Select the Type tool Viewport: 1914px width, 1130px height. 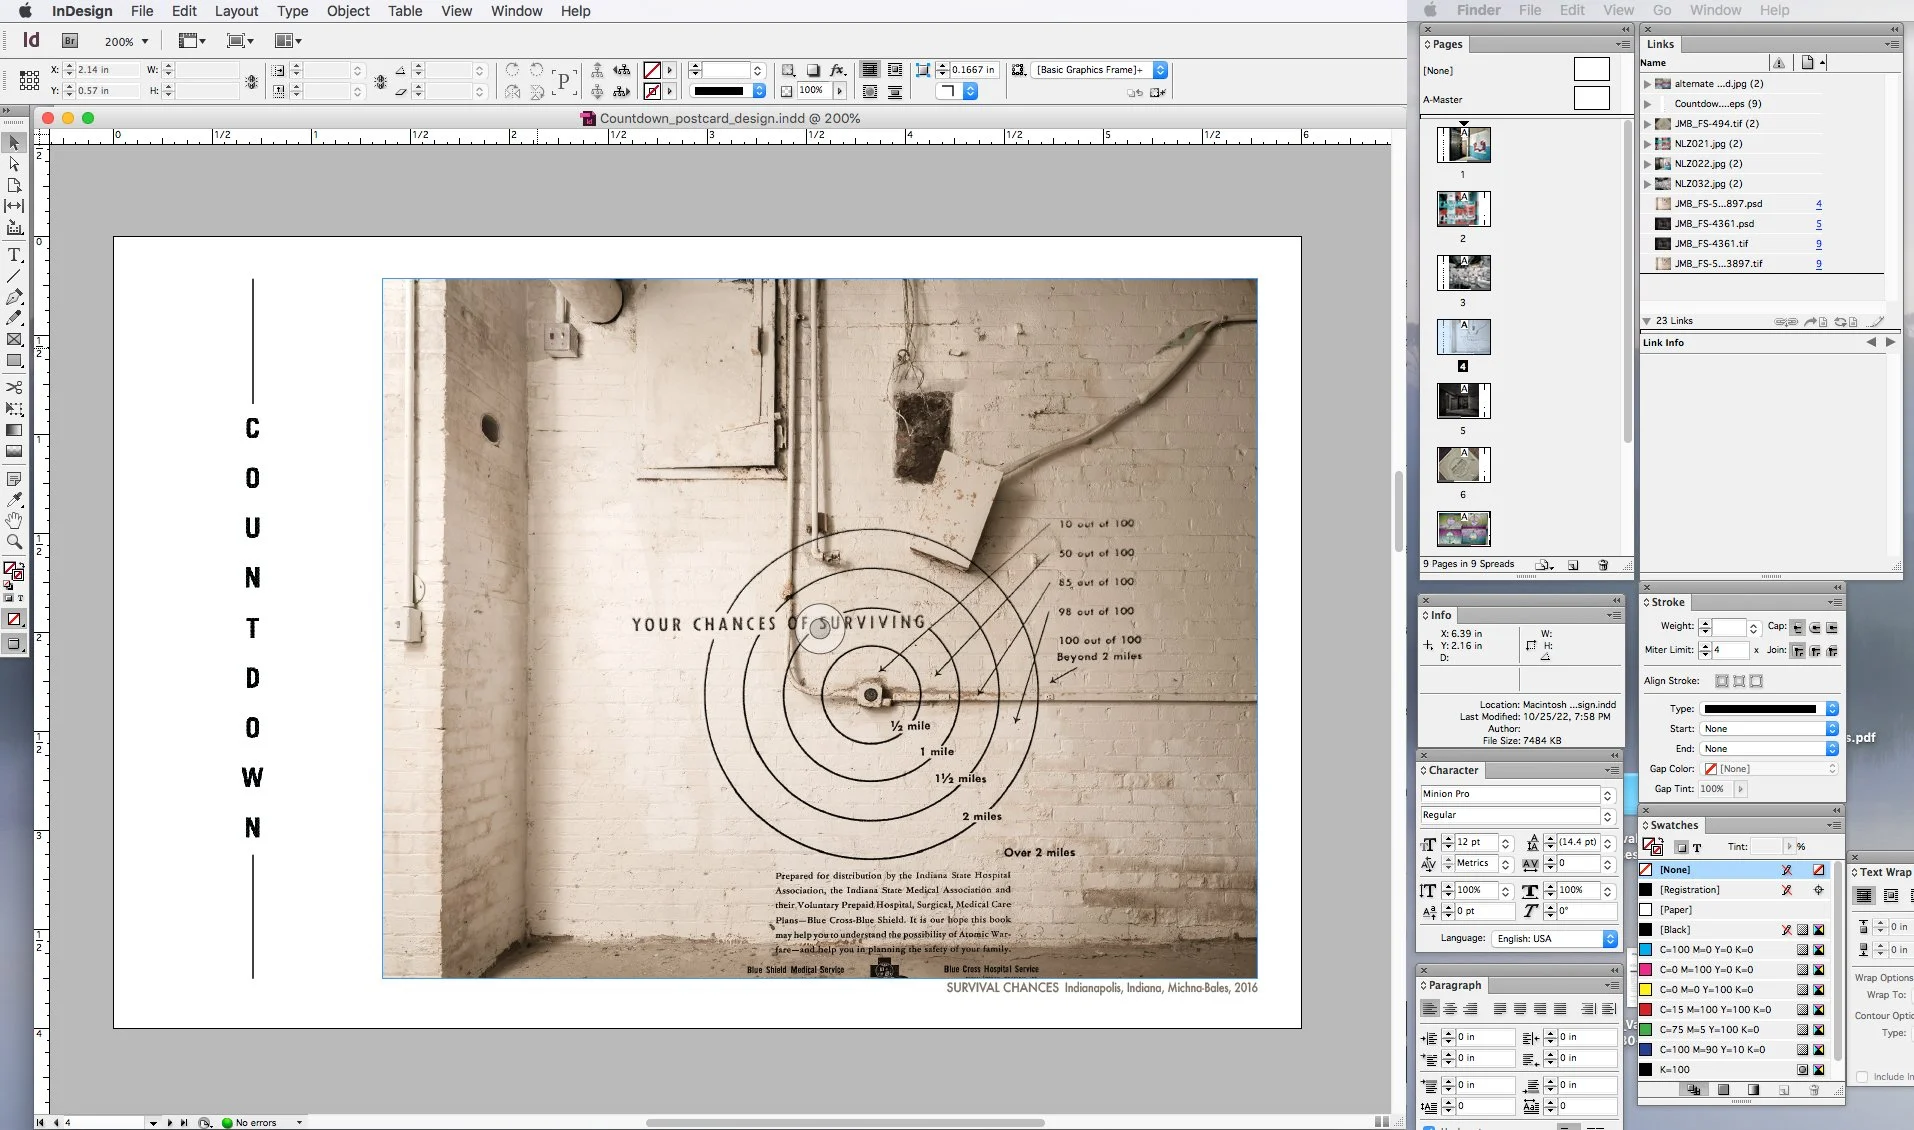click(x=14, y=255)
